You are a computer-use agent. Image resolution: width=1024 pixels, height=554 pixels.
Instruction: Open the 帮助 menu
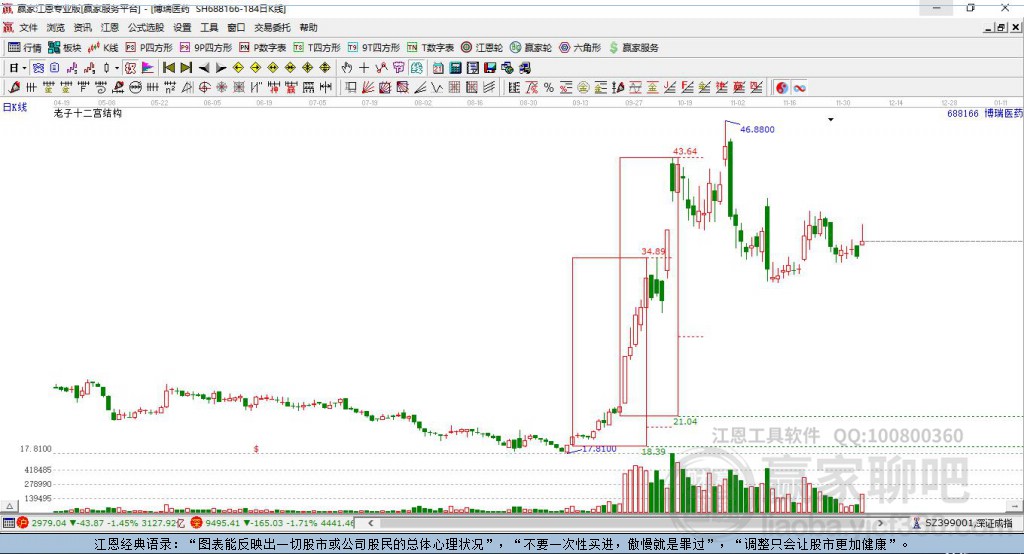pyautogui.click(x=308, y=27)
